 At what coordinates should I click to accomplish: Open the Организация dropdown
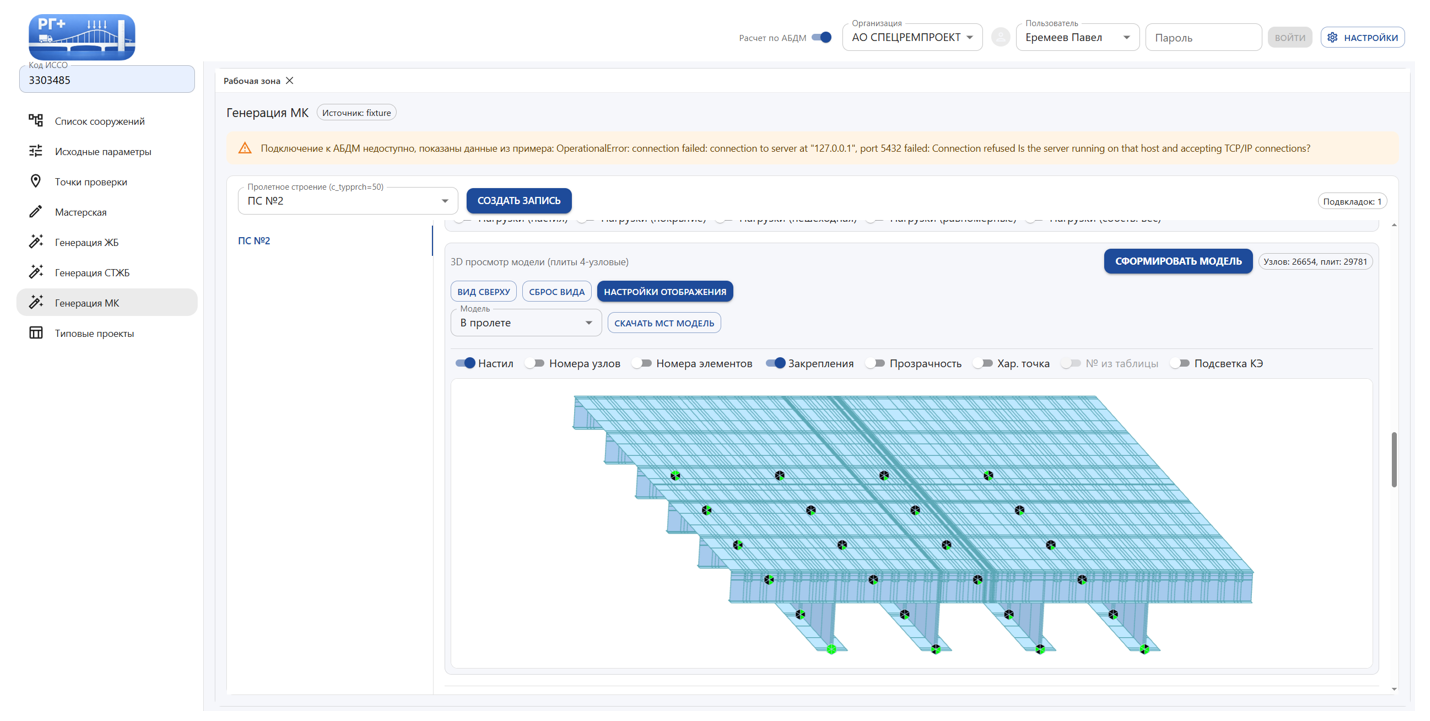(912, 38)
